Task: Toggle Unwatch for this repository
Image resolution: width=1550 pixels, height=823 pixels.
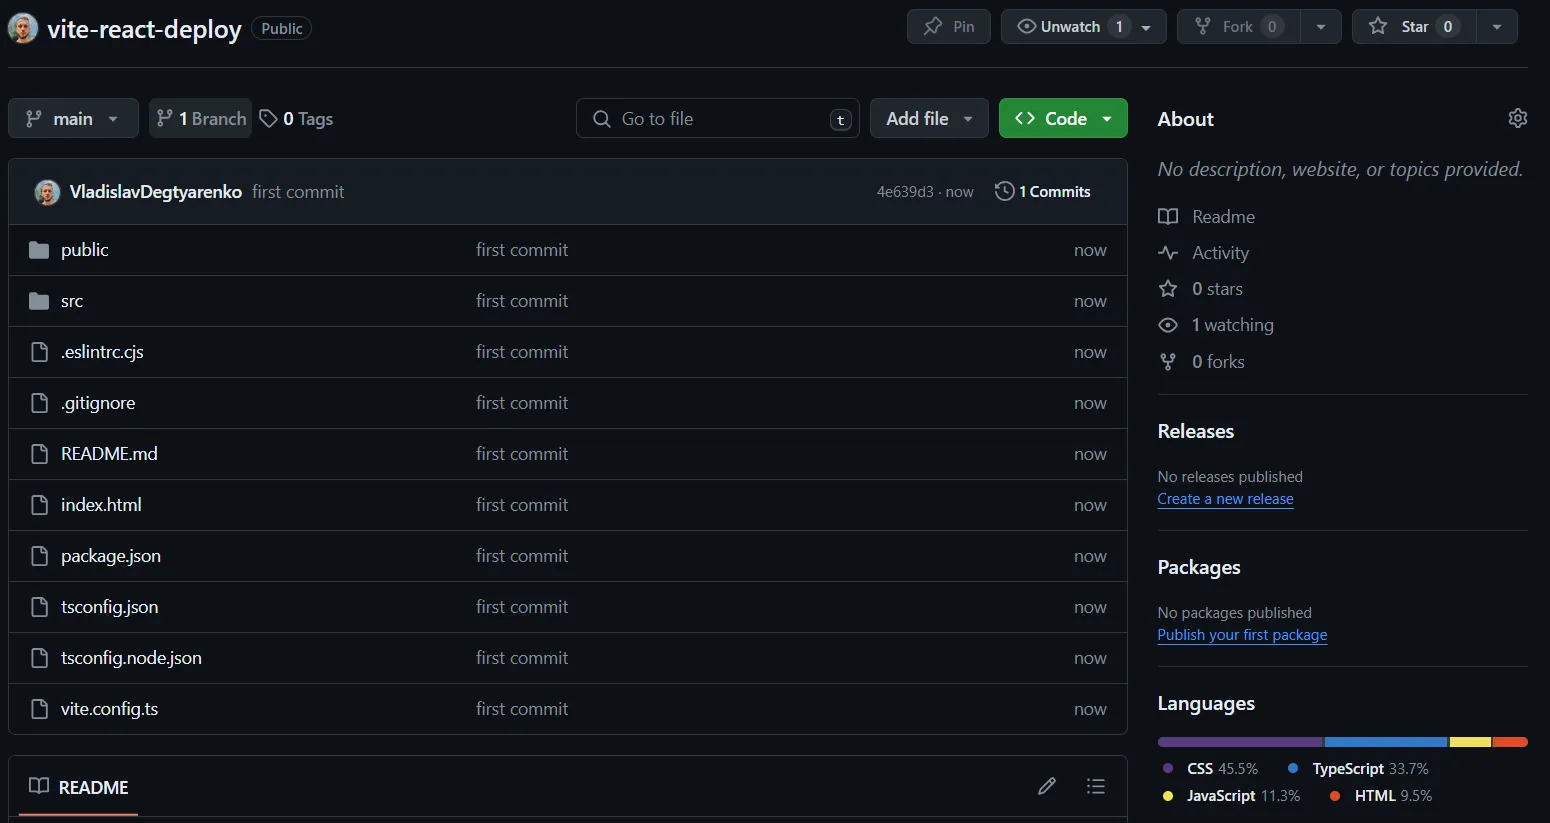Action: (1084, 27)
